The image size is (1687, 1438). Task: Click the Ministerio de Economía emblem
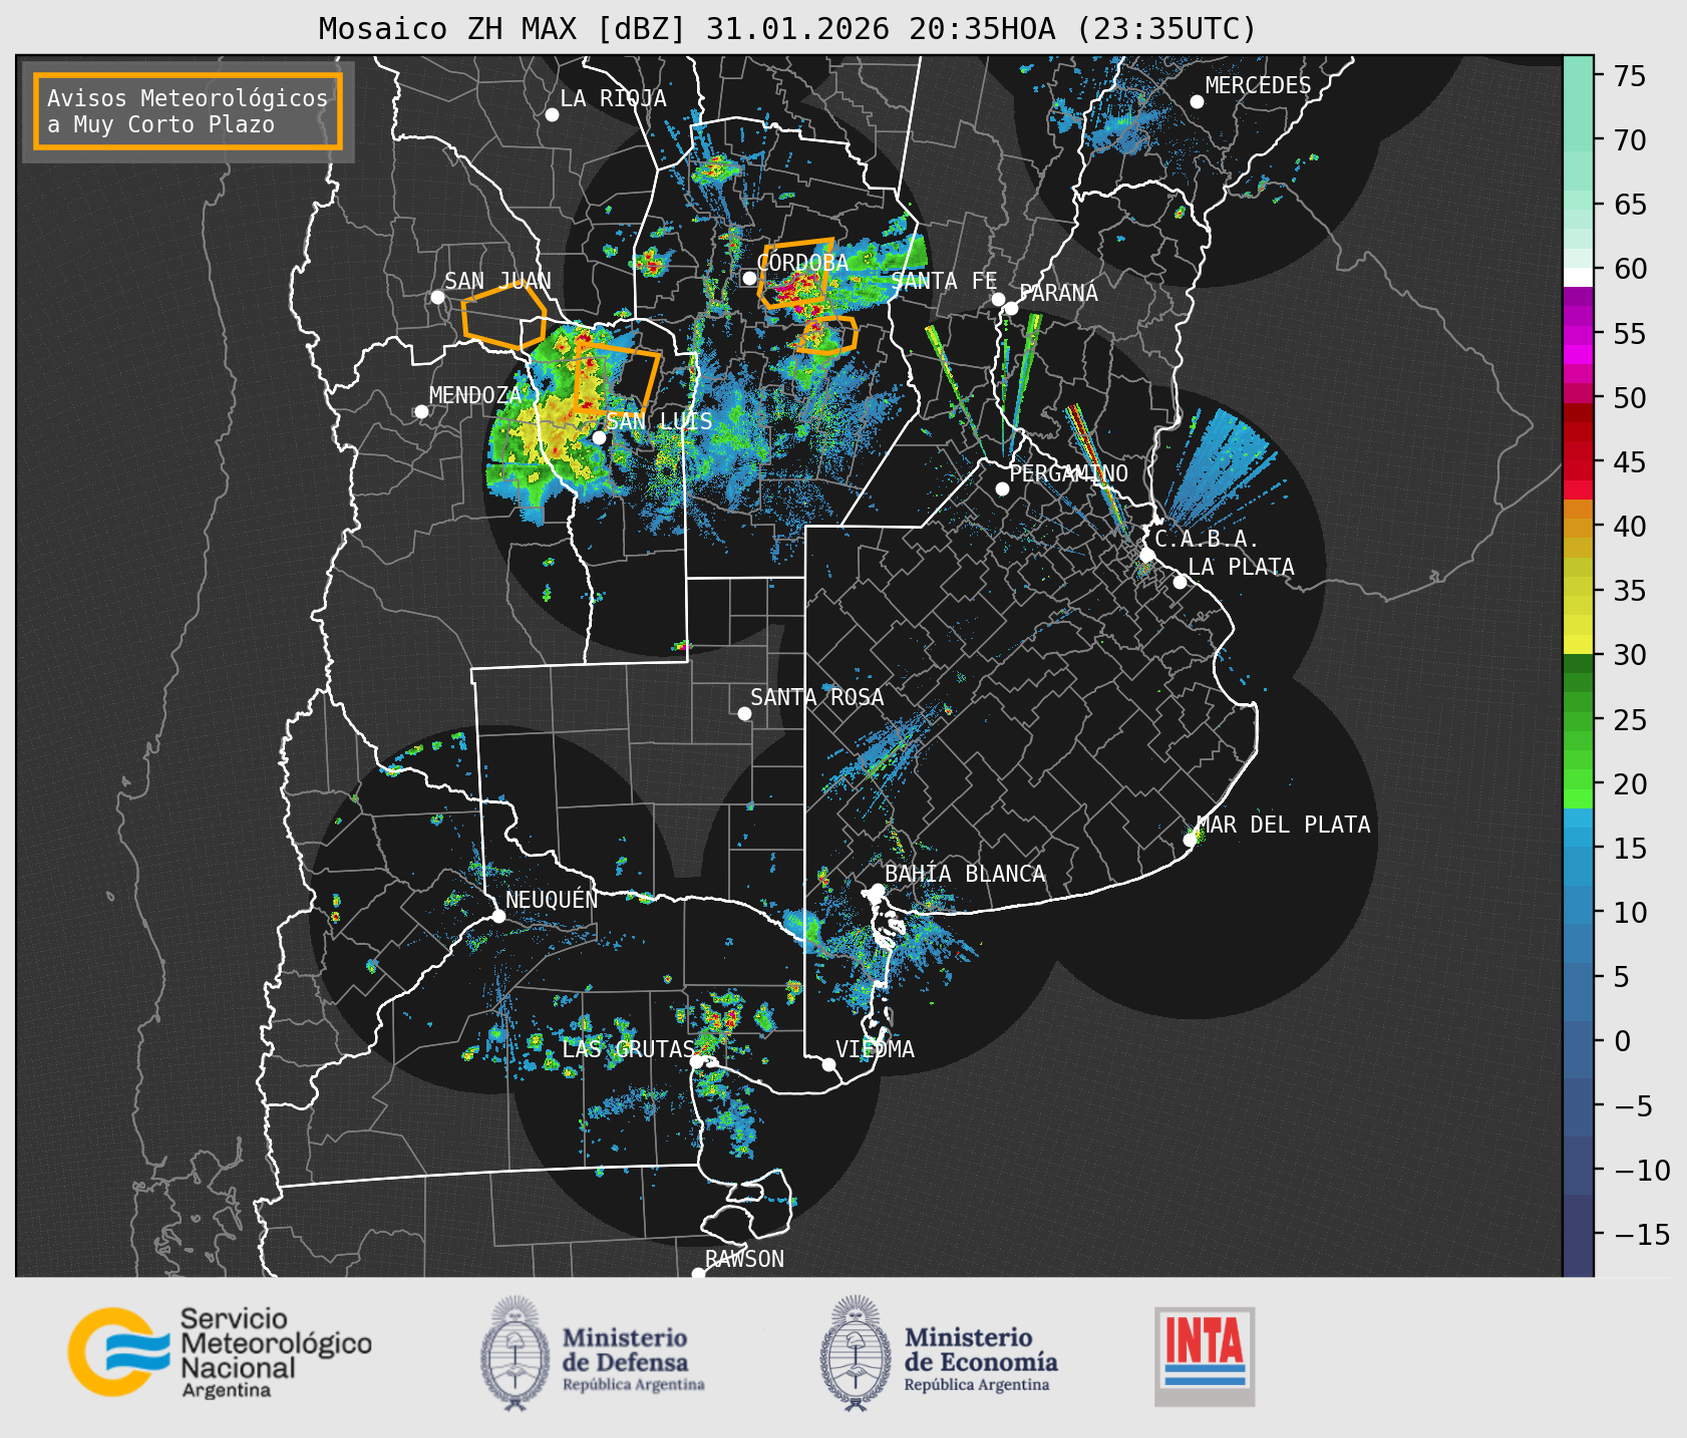point(854,1353)
